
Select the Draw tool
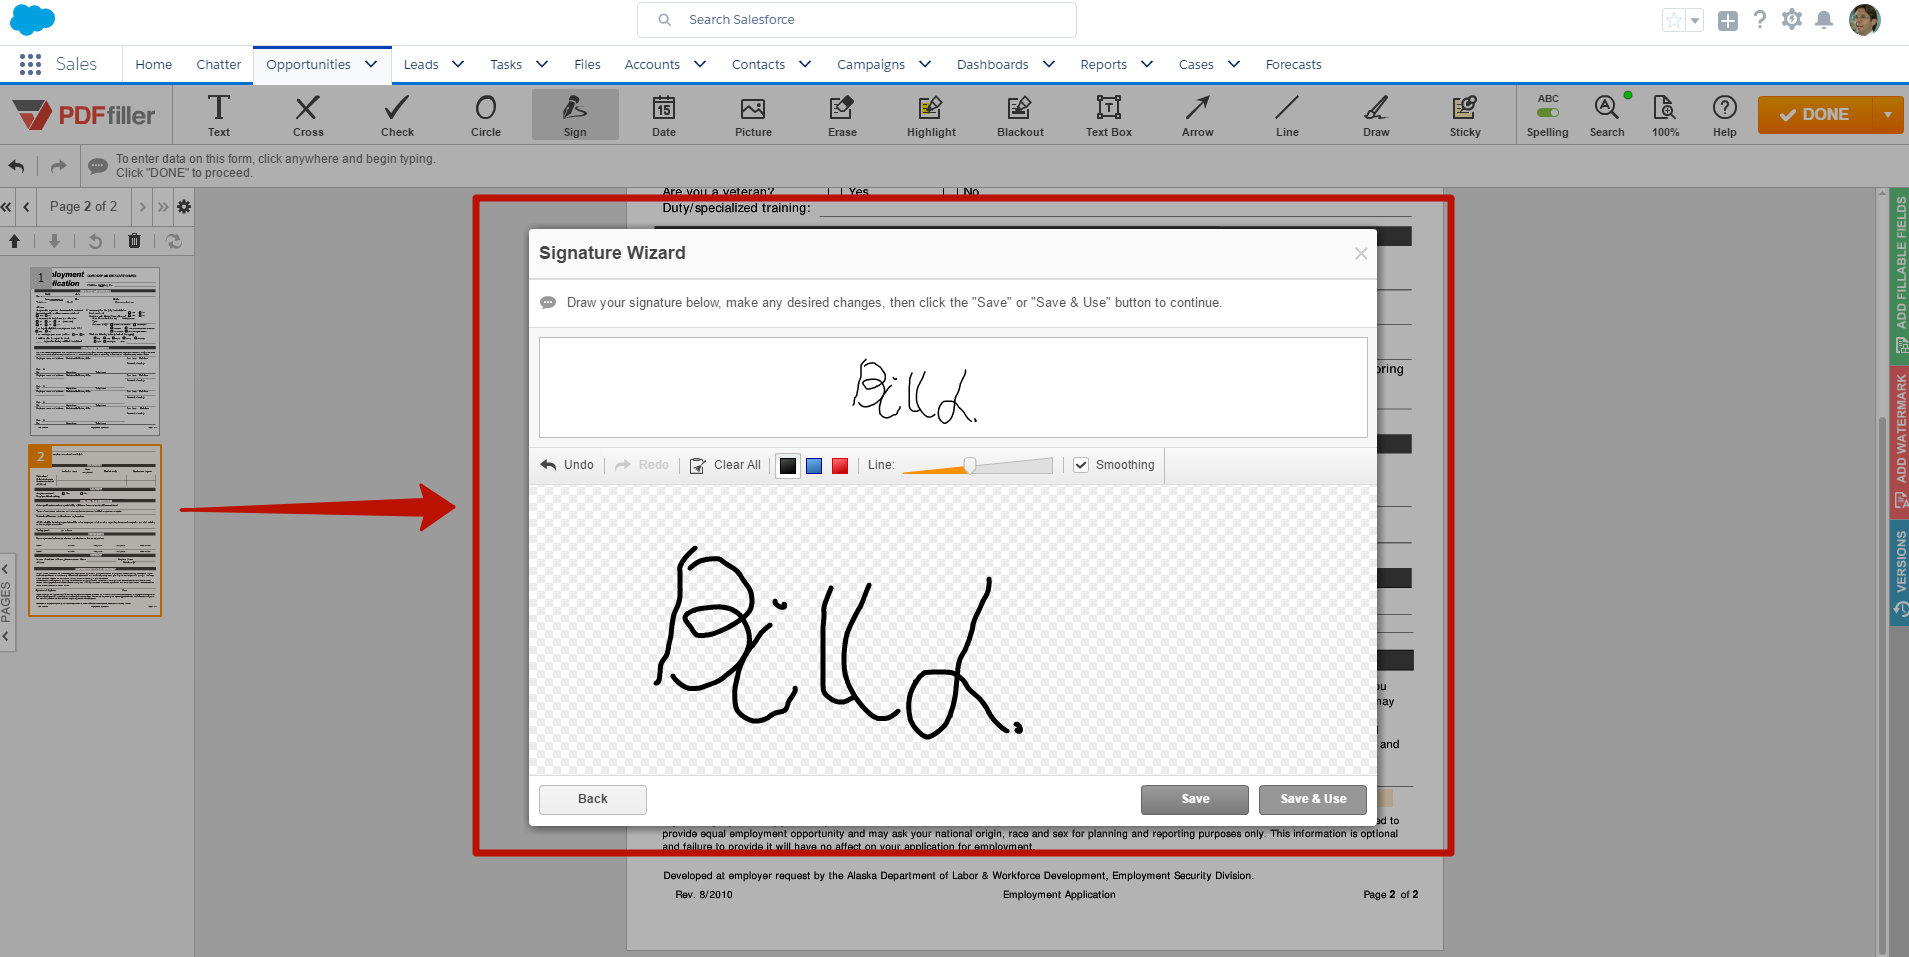pos(1376,114)
